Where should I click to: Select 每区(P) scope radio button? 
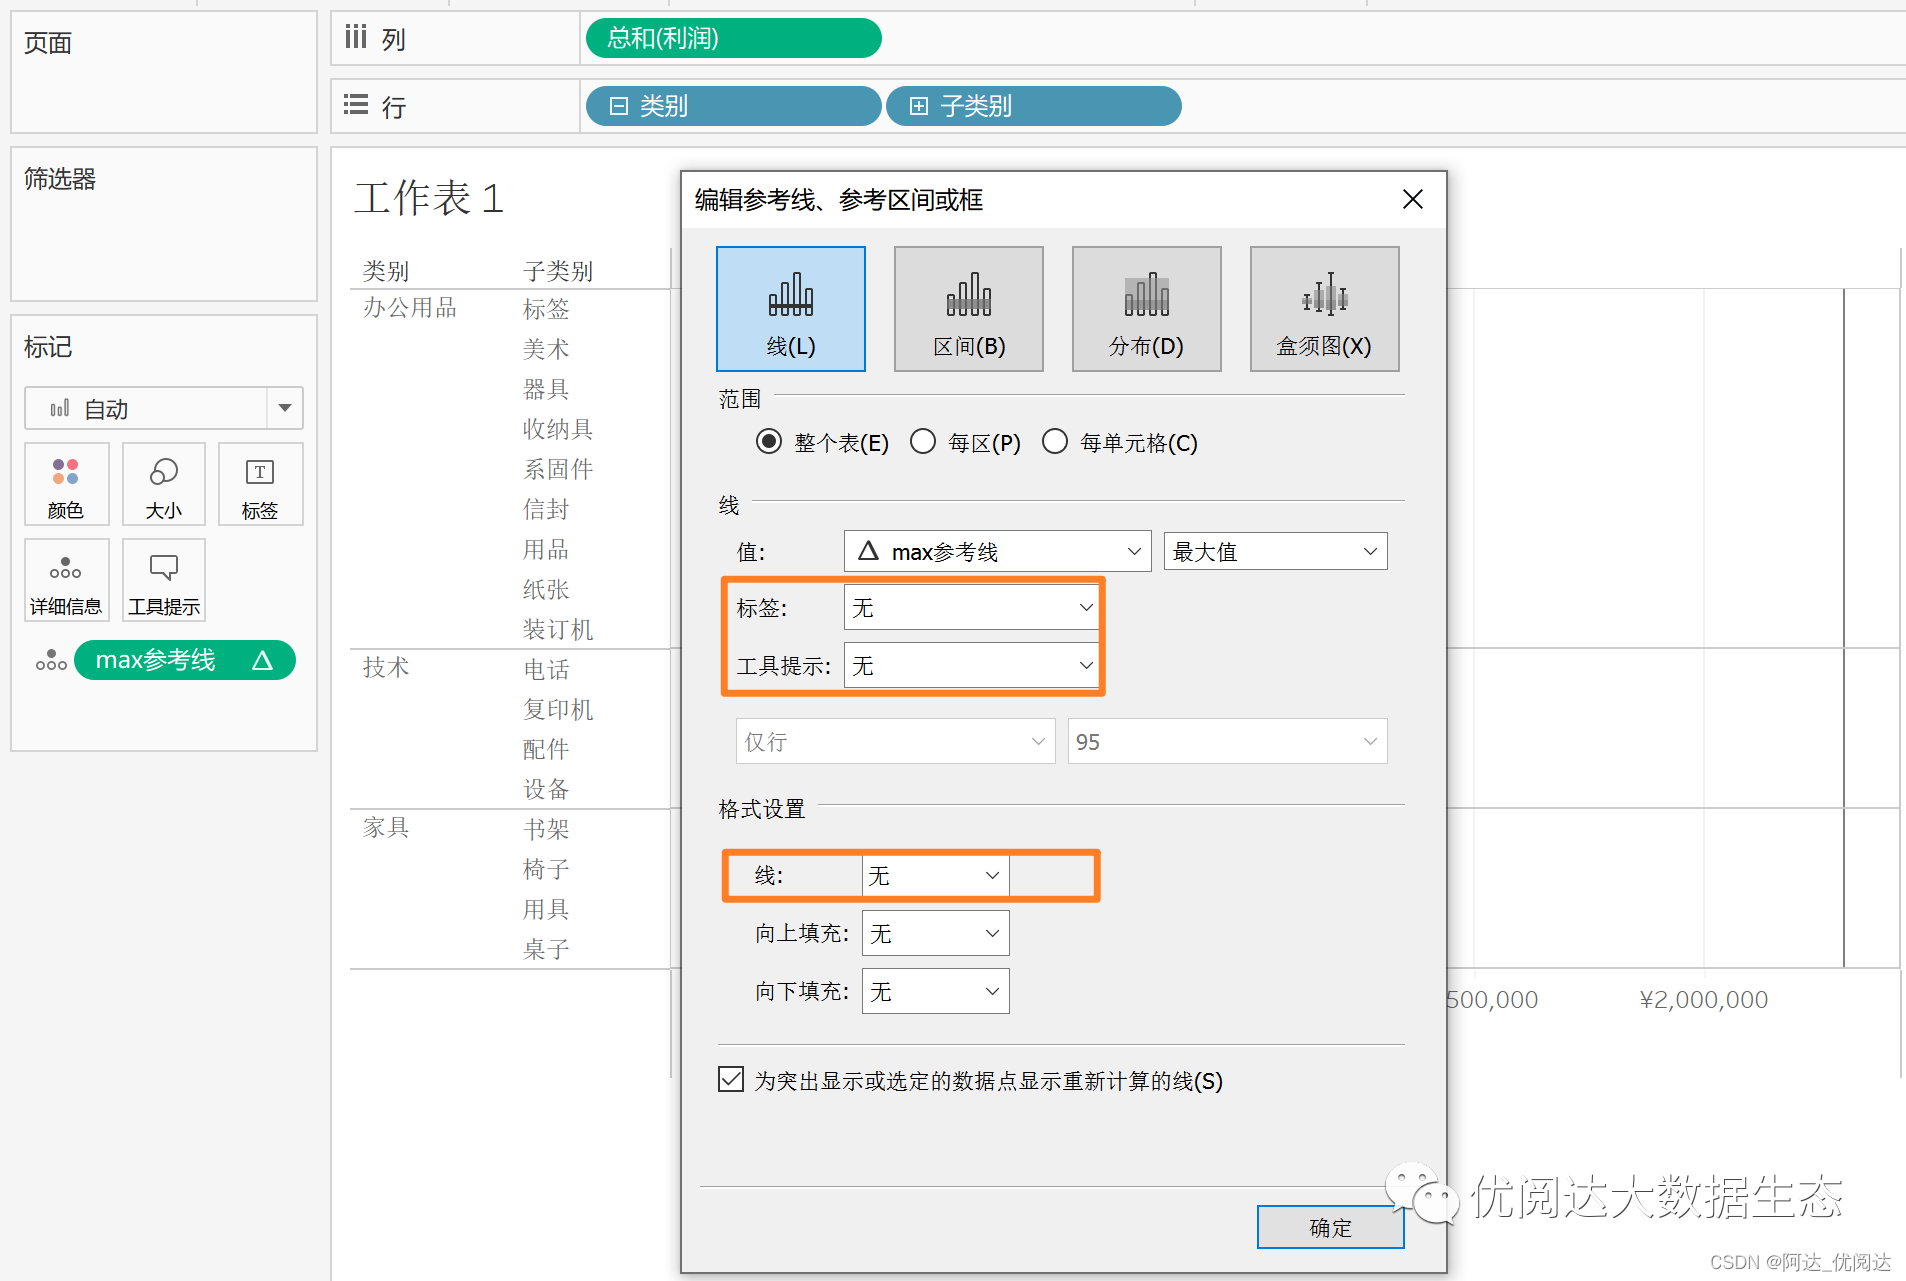click(923, 441)
